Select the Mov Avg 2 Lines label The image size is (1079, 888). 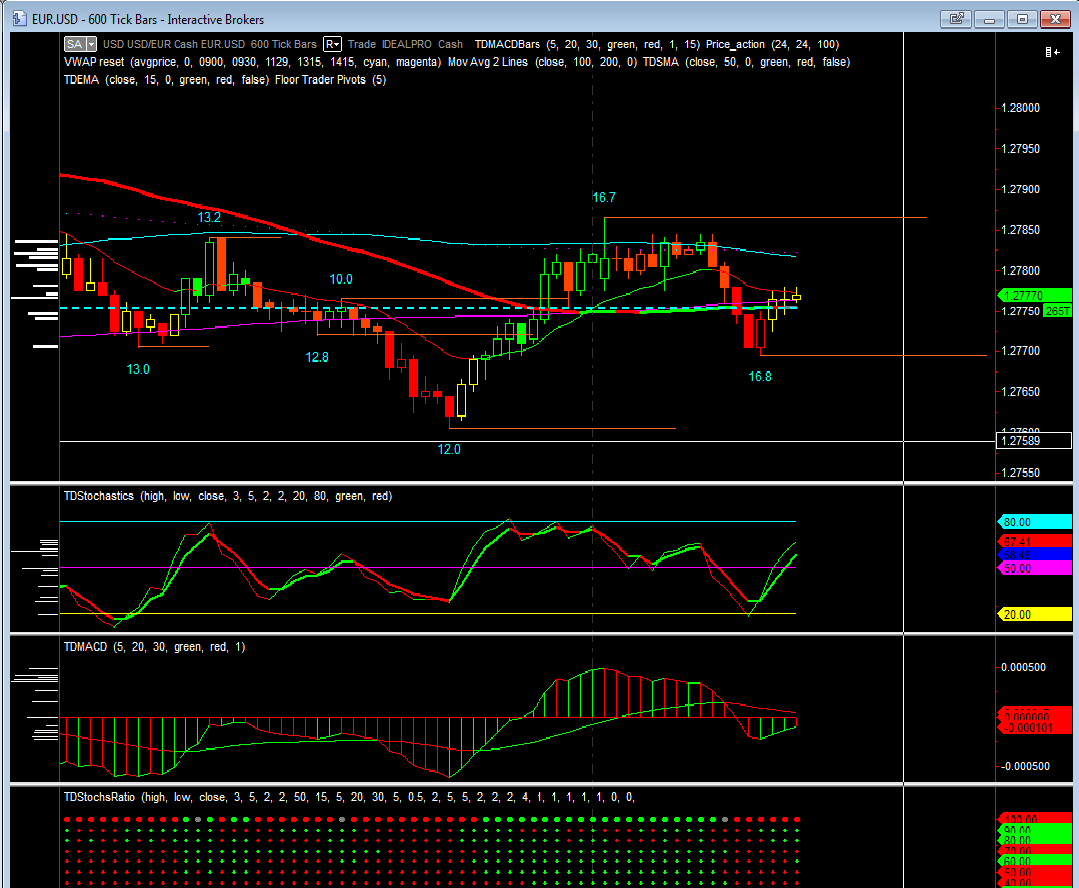click(x=542, y=62)
